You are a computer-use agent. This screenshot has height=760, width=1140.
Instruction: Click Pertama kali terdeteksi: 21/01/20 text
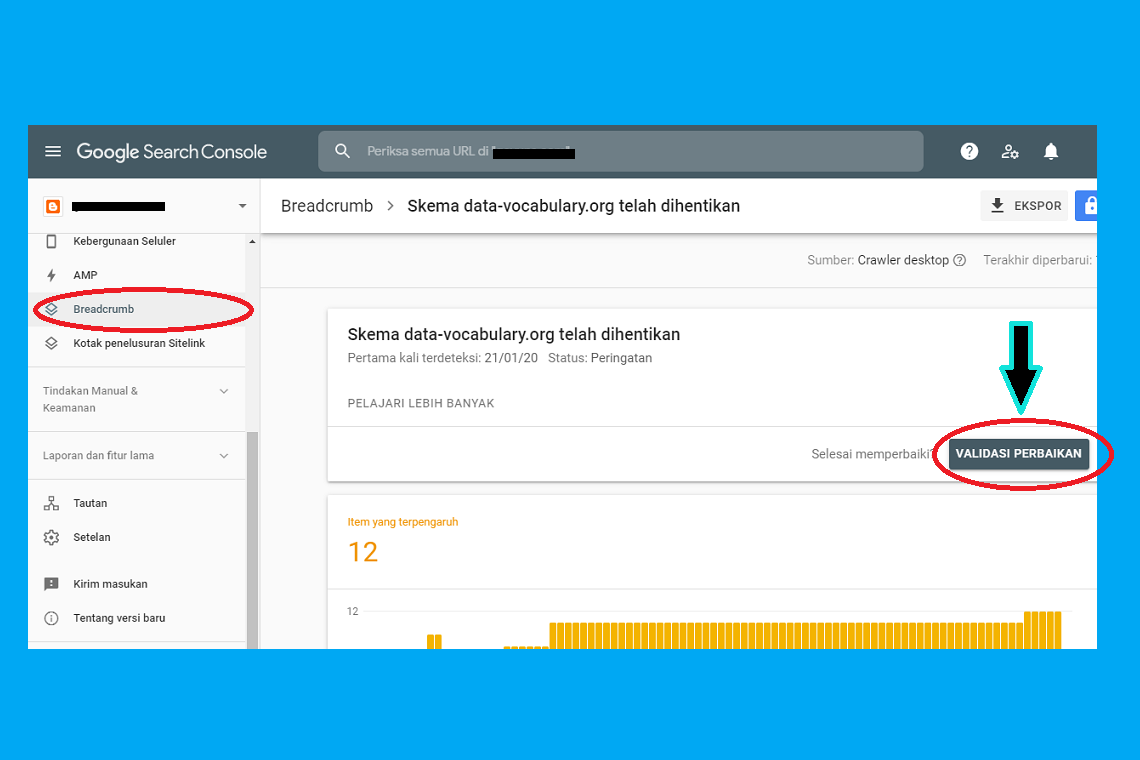coord(443,358)
